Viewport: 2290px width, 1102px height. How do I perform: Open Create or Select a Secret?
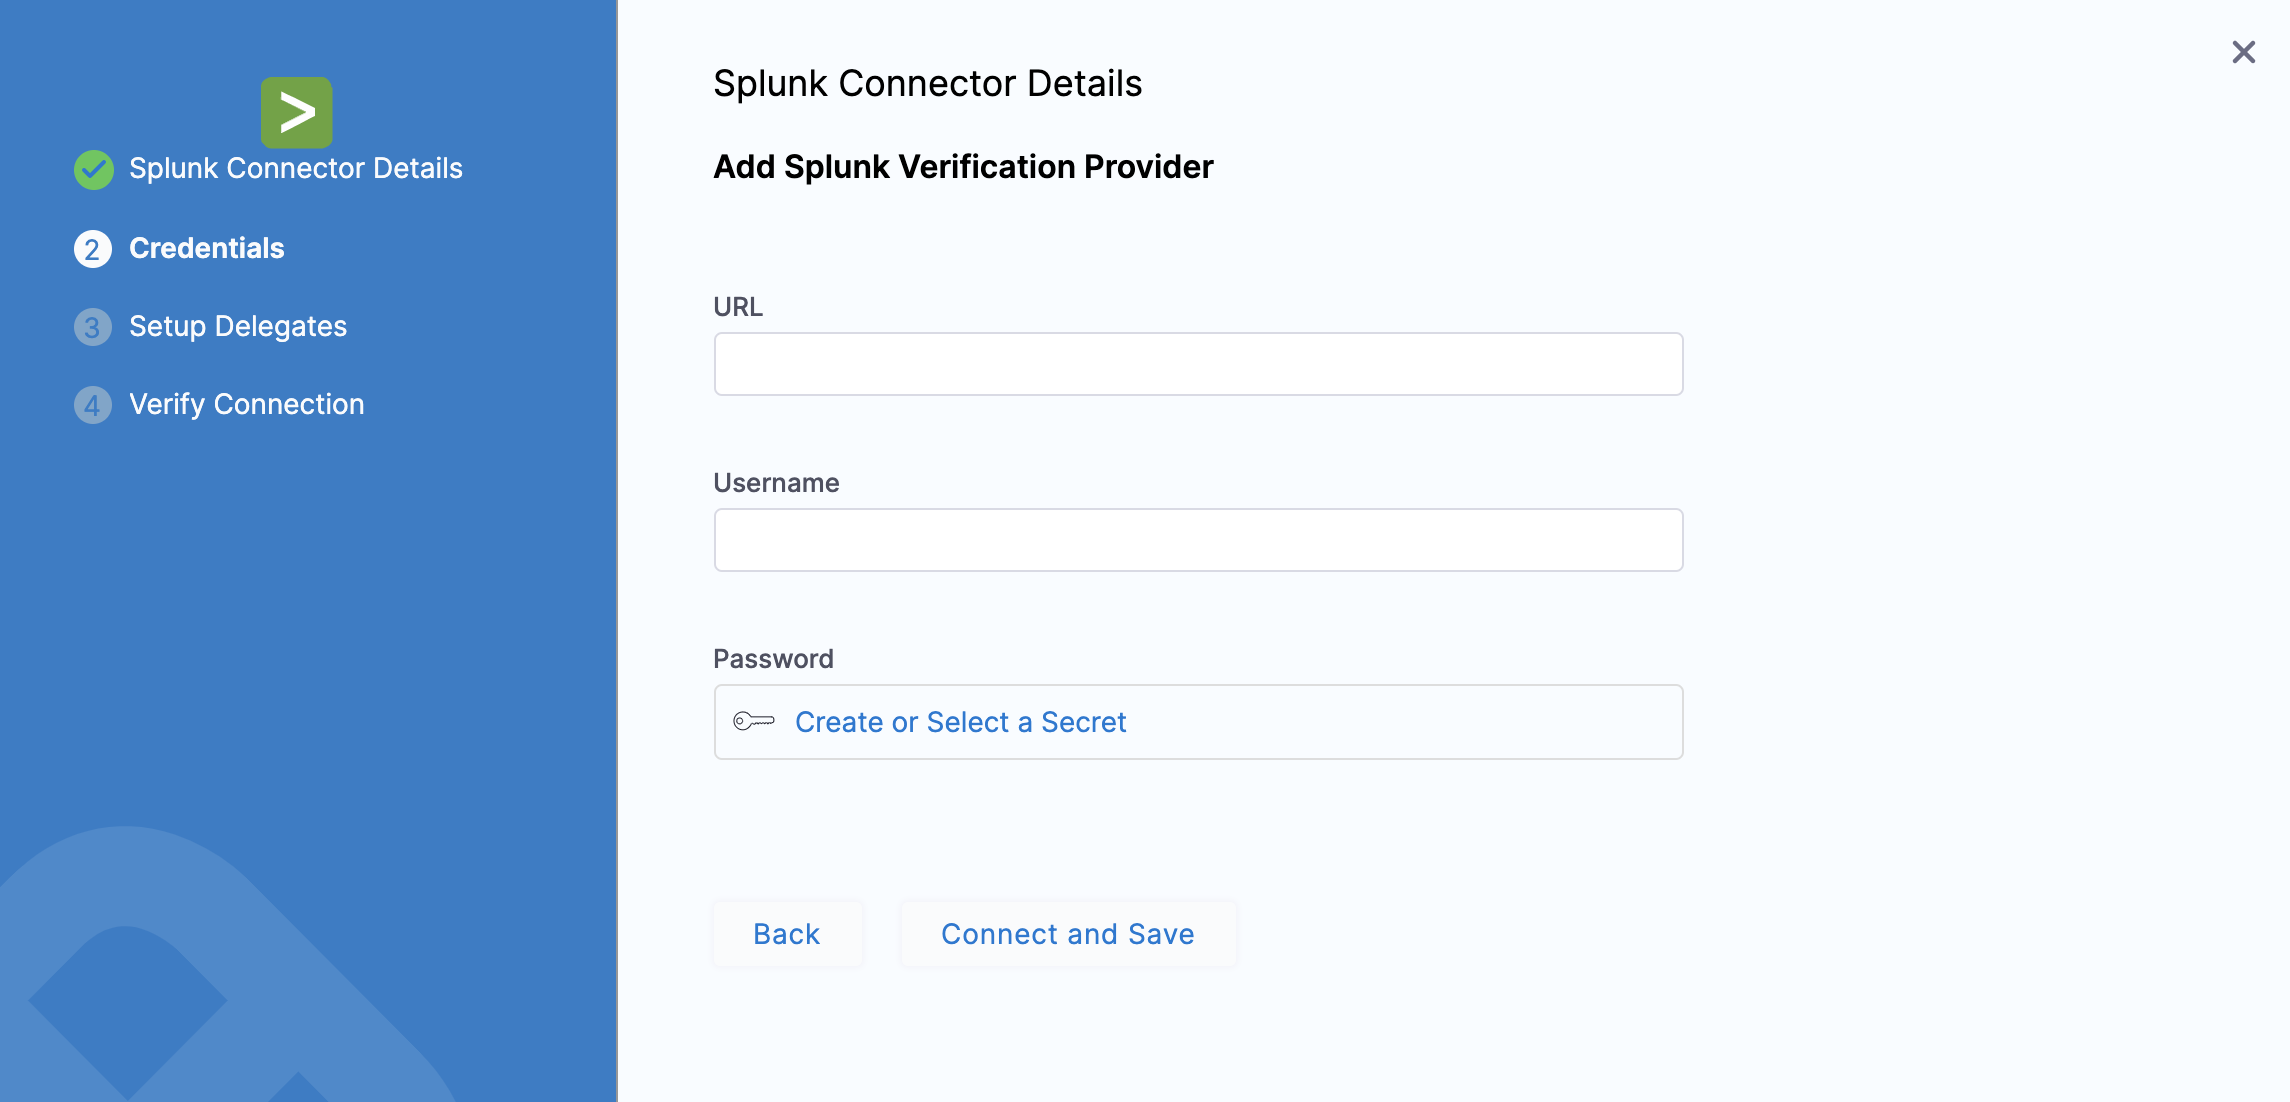pyautogui.click(x=960, y=722)
